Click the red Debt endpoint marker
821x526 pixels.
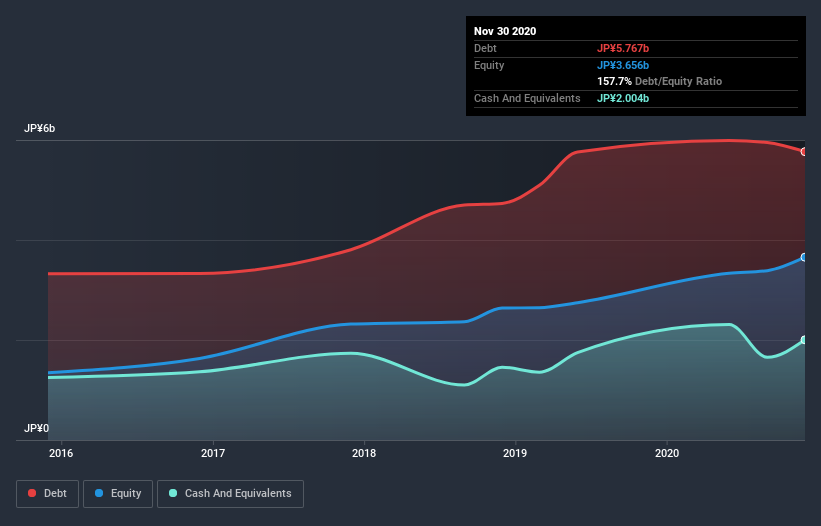(804, 152)
